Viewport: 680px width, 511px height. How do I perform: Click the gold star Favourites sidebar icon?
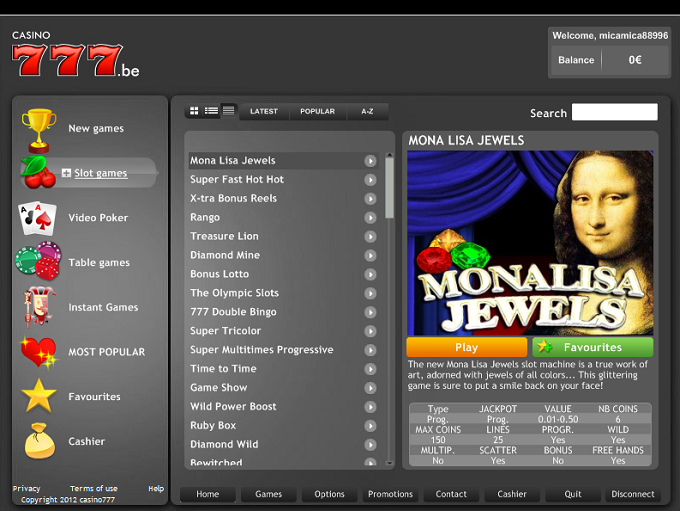[x=39, y=396]
